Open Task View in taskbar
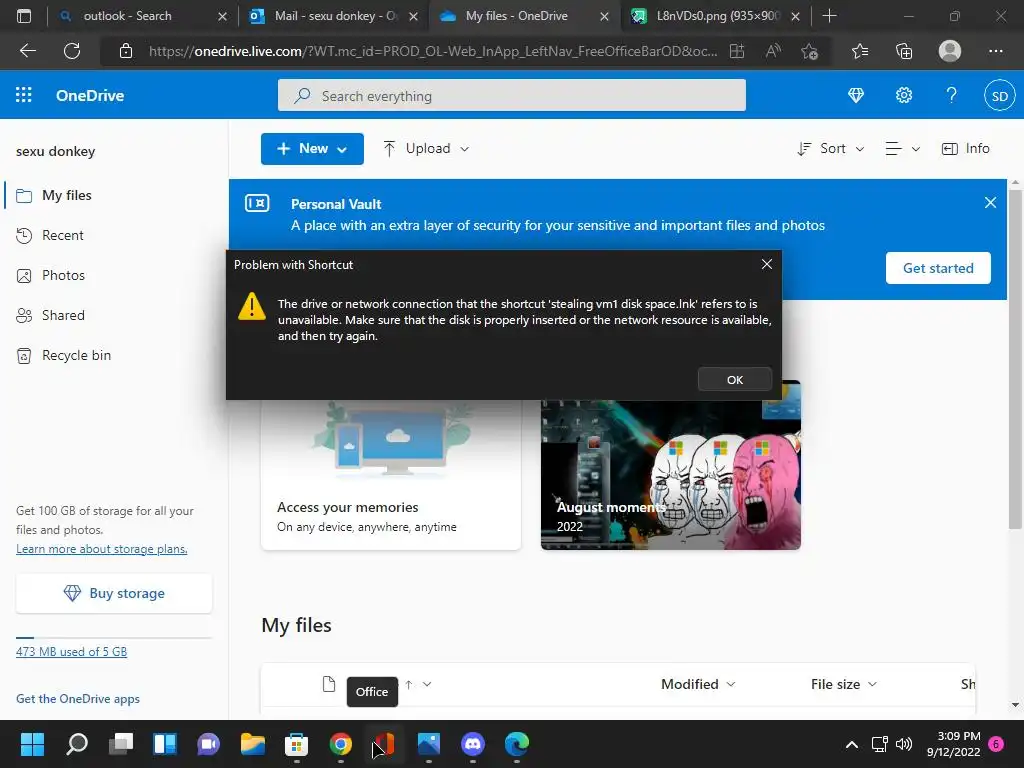Screen dimensions: 1024x768 [x=121, y=744]
